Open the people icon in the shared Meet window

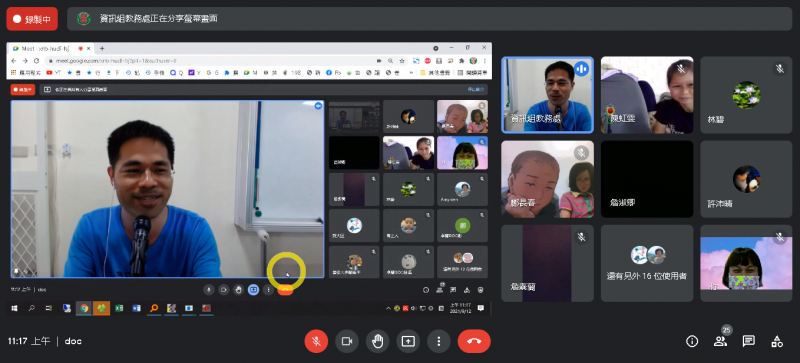(439, 290)
